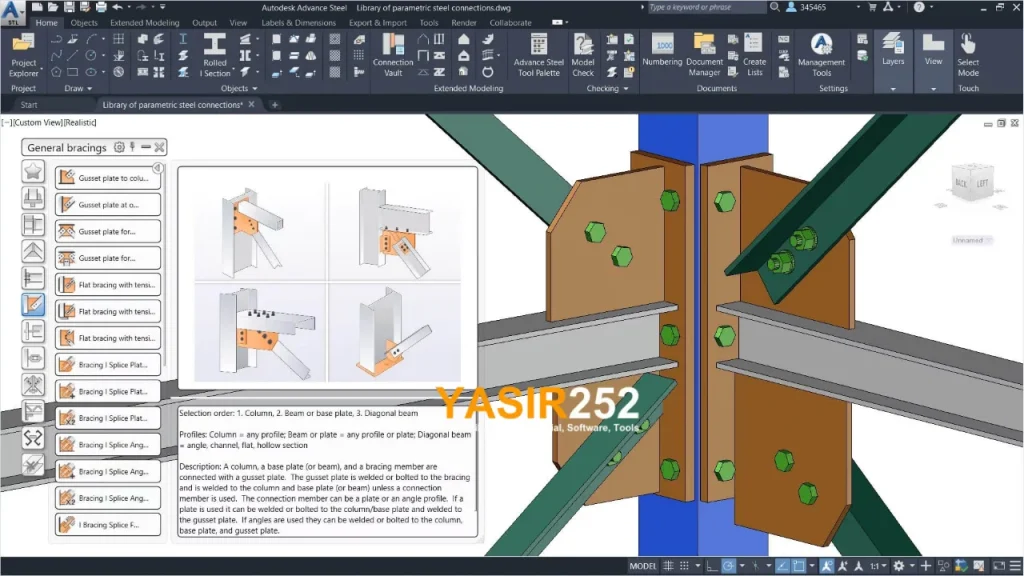1024x576 pixels.
Task: Open quick access toolbar customize dropdown
Action: coord(163,7)
